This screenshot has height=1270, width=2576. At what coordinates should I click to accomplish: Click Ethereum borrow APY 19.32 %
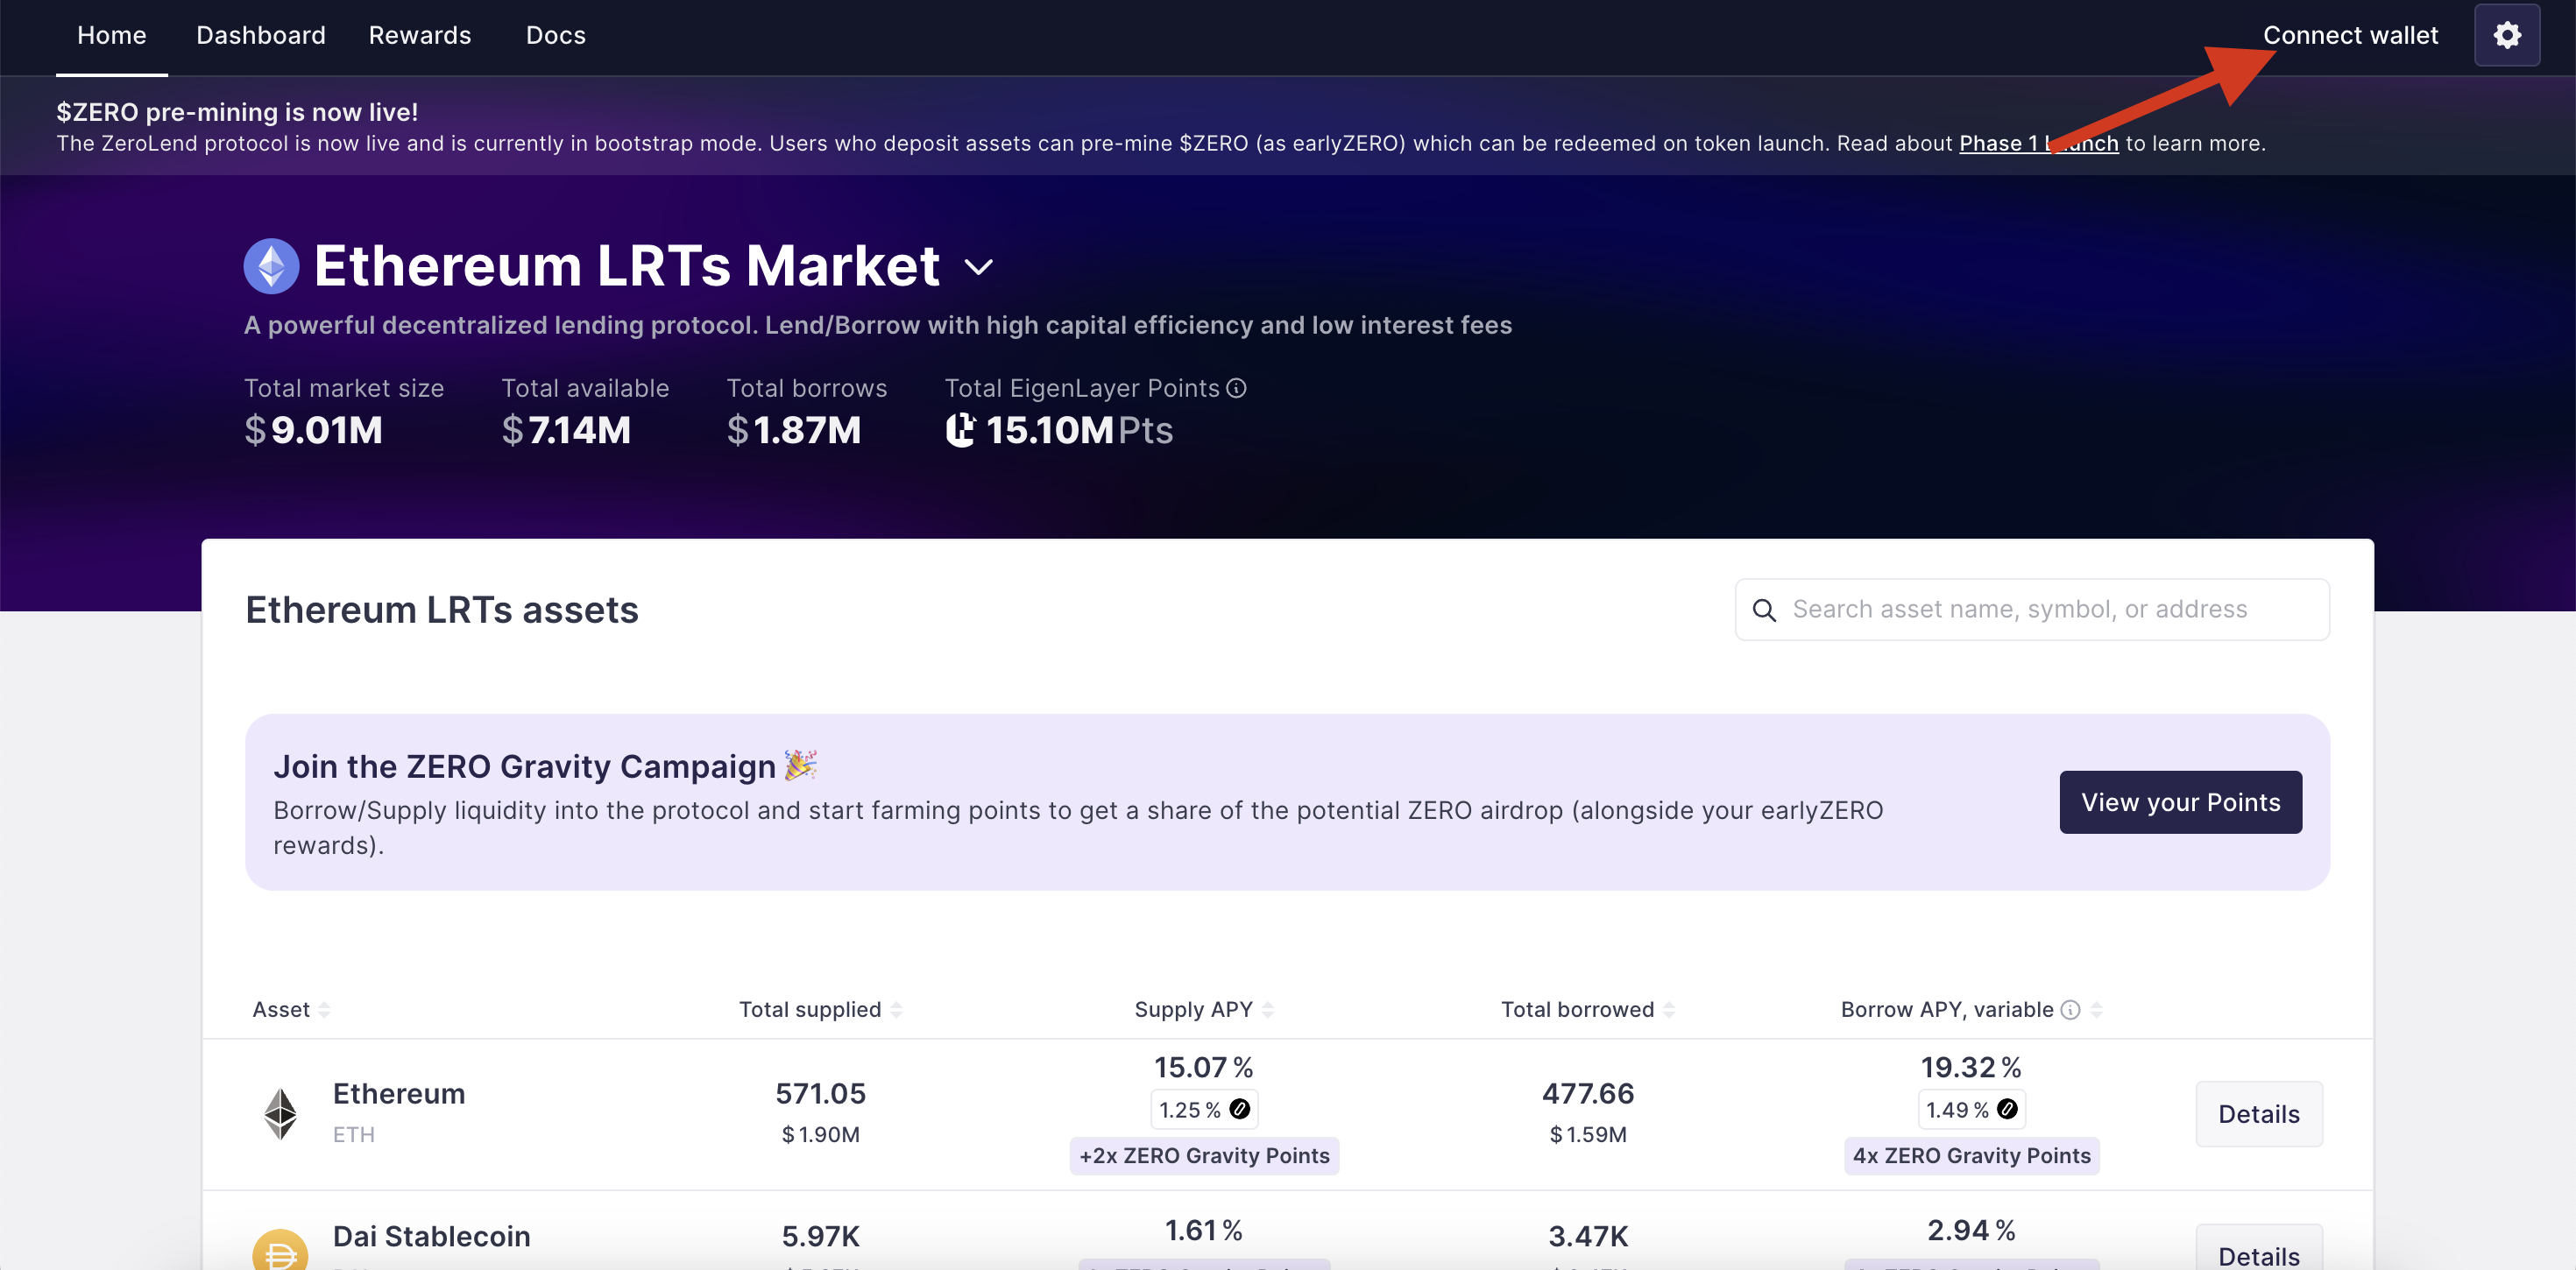(x=1971, y=1067)
